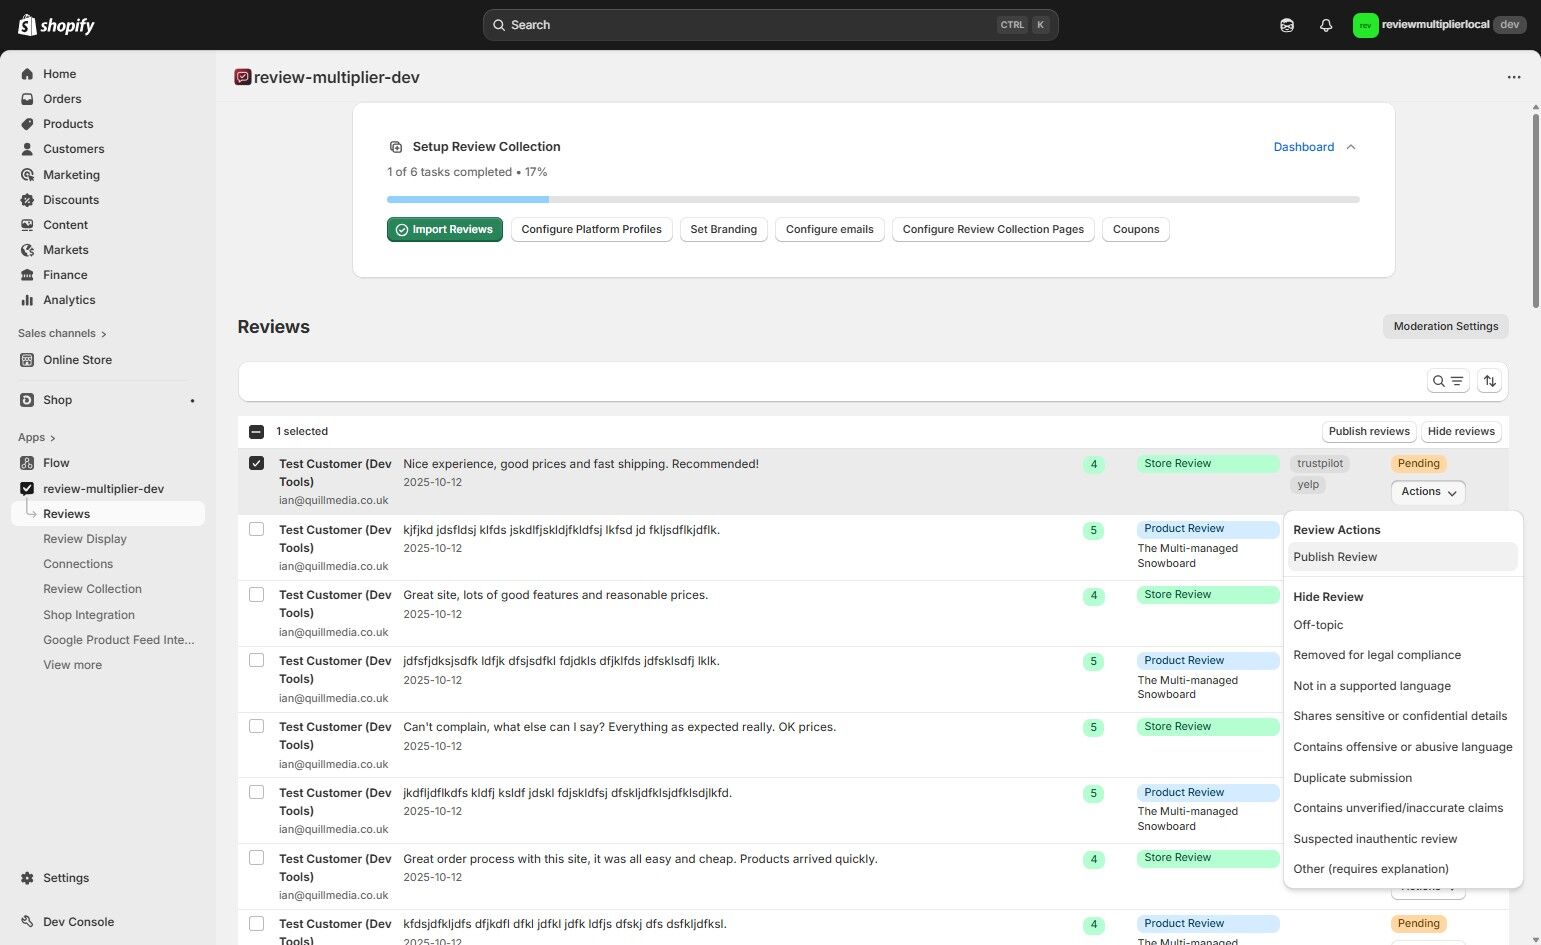This screenshot has height=945, width=1541.
Task: Click the top Search input field
Action: pos(770,25)
